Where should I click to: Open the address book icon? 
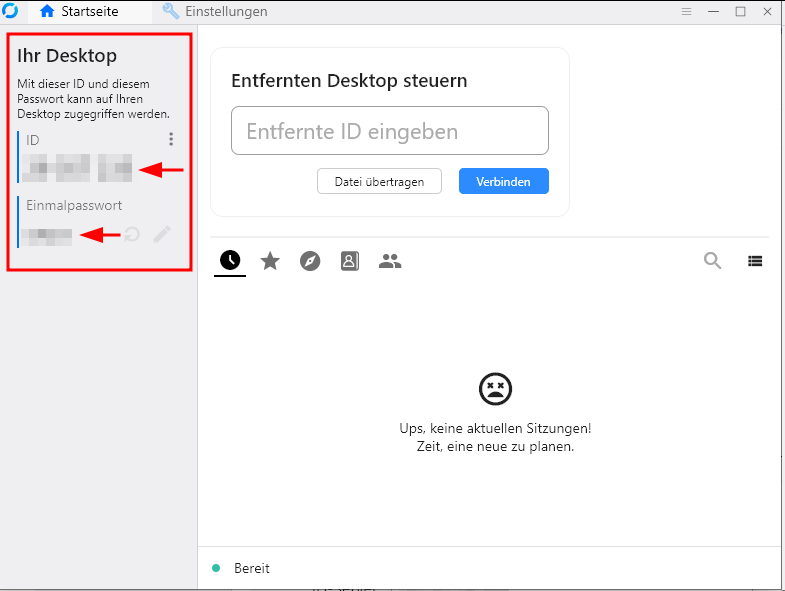point(349,261)
